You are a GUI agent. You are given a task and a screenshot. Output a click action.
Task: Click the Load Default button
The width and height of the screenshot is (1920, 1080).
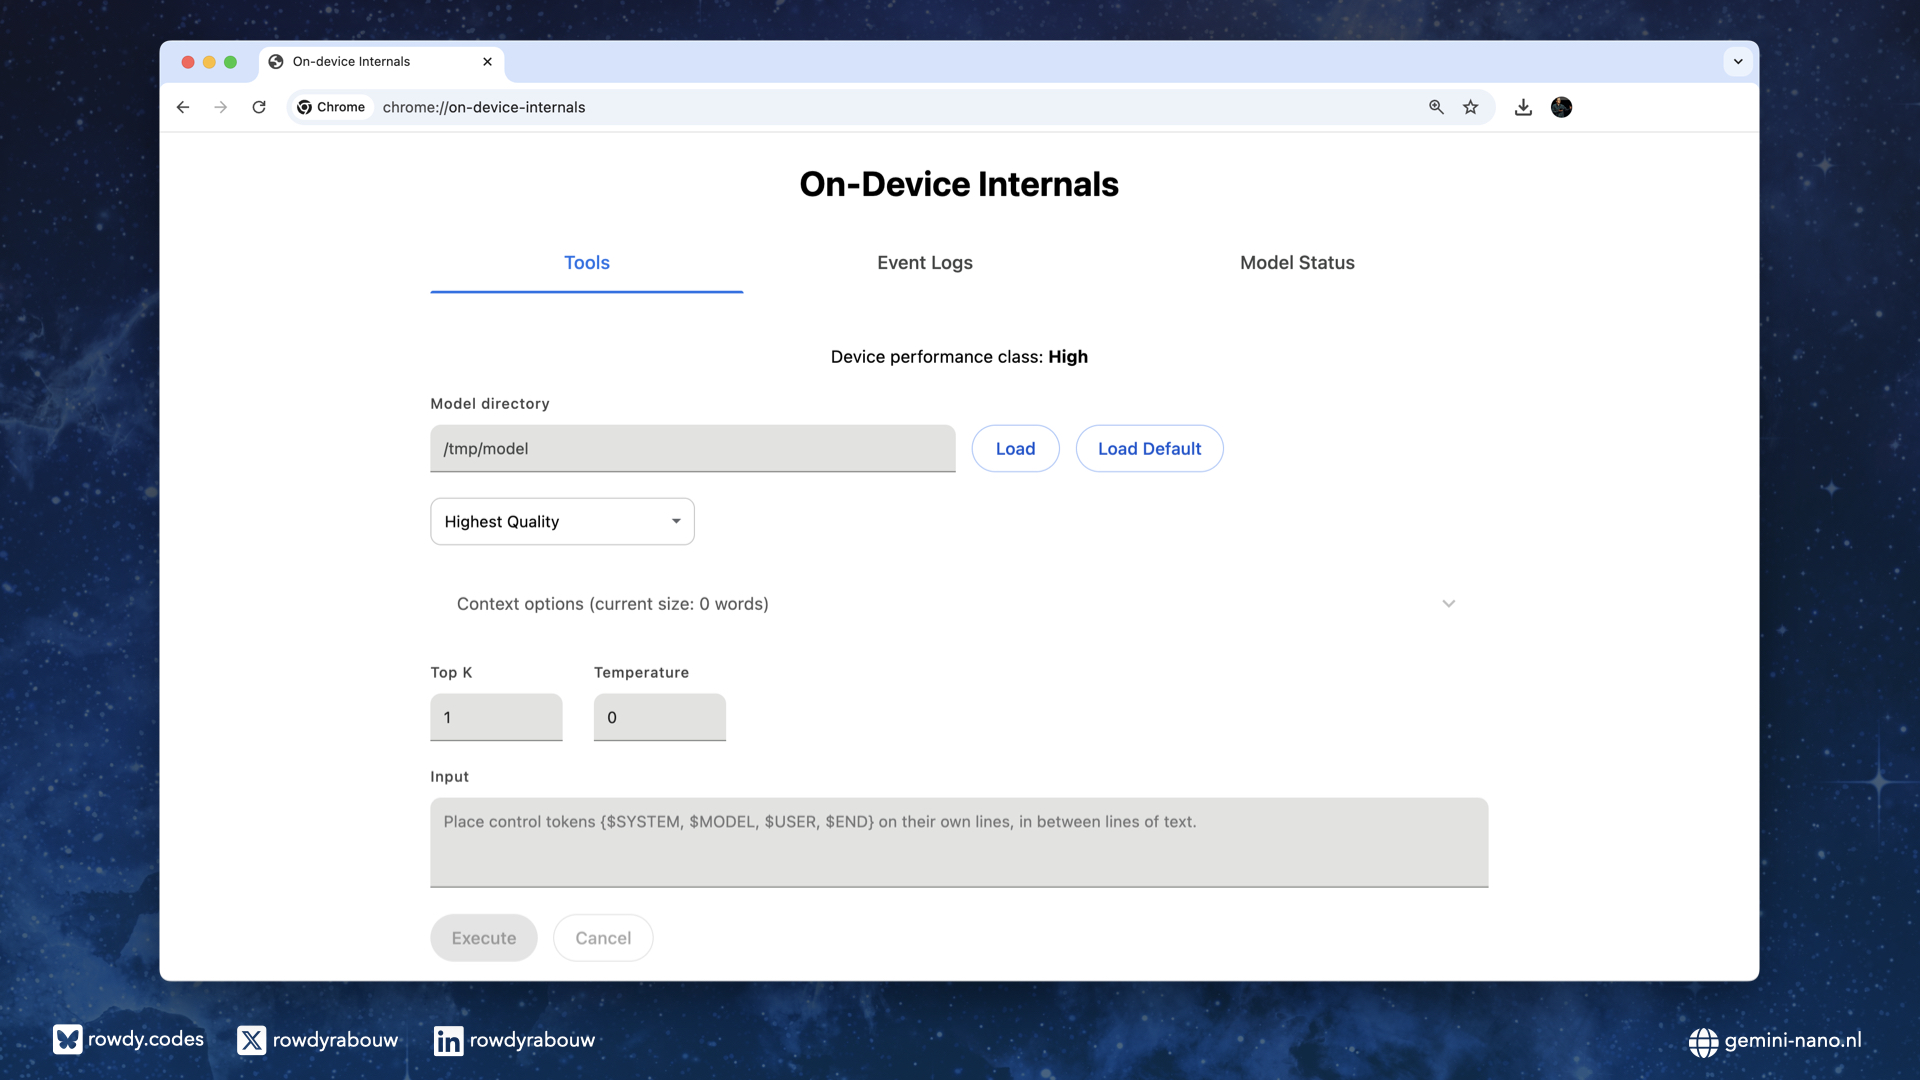click(x=1149, y=449)
